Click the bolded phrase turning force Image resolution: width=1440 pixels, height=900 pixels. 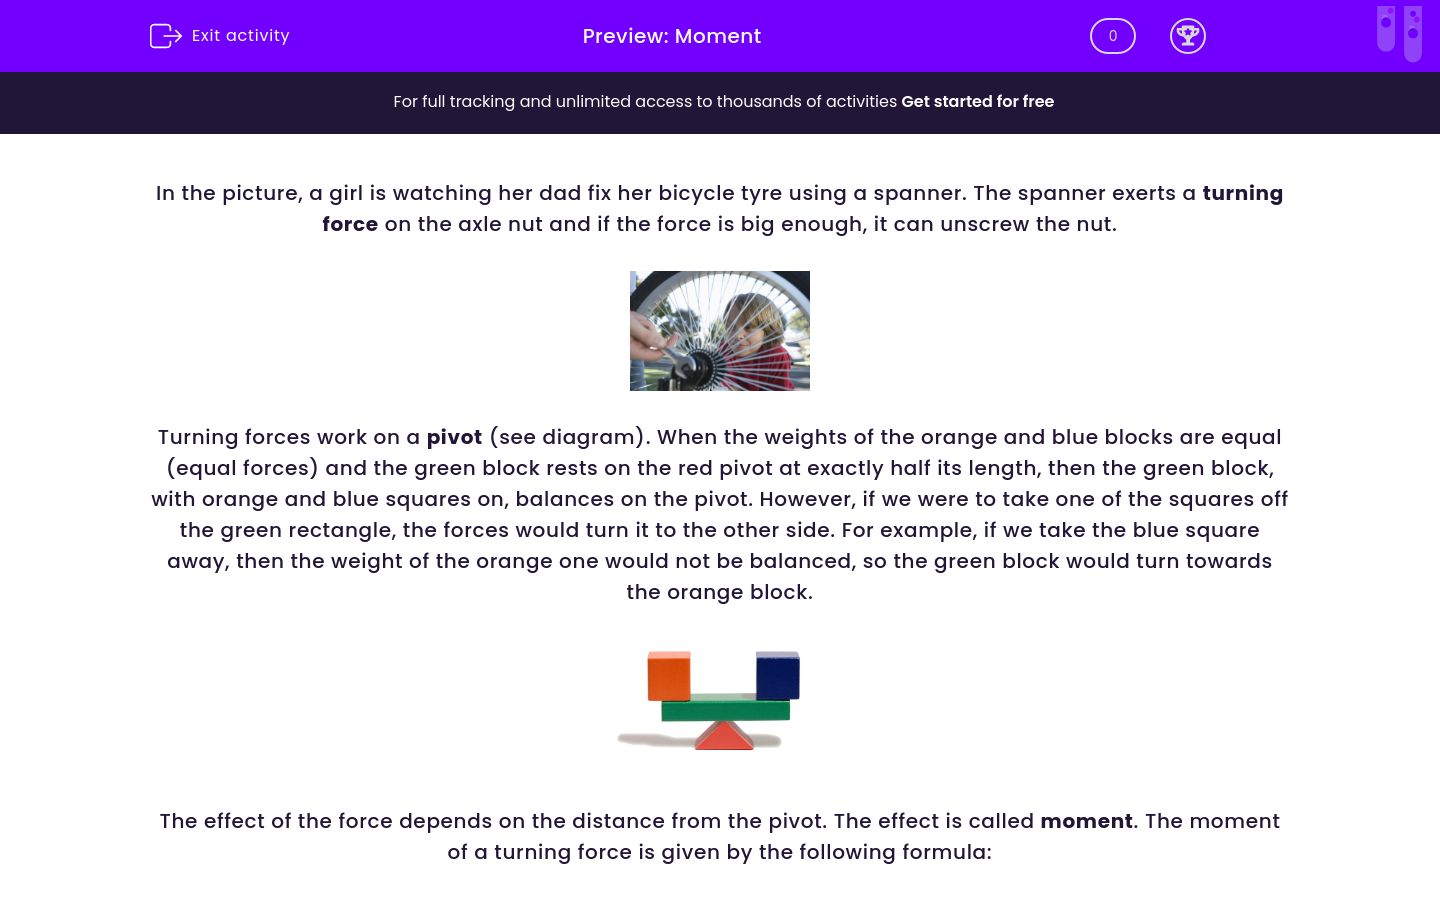coord(1242,193)
